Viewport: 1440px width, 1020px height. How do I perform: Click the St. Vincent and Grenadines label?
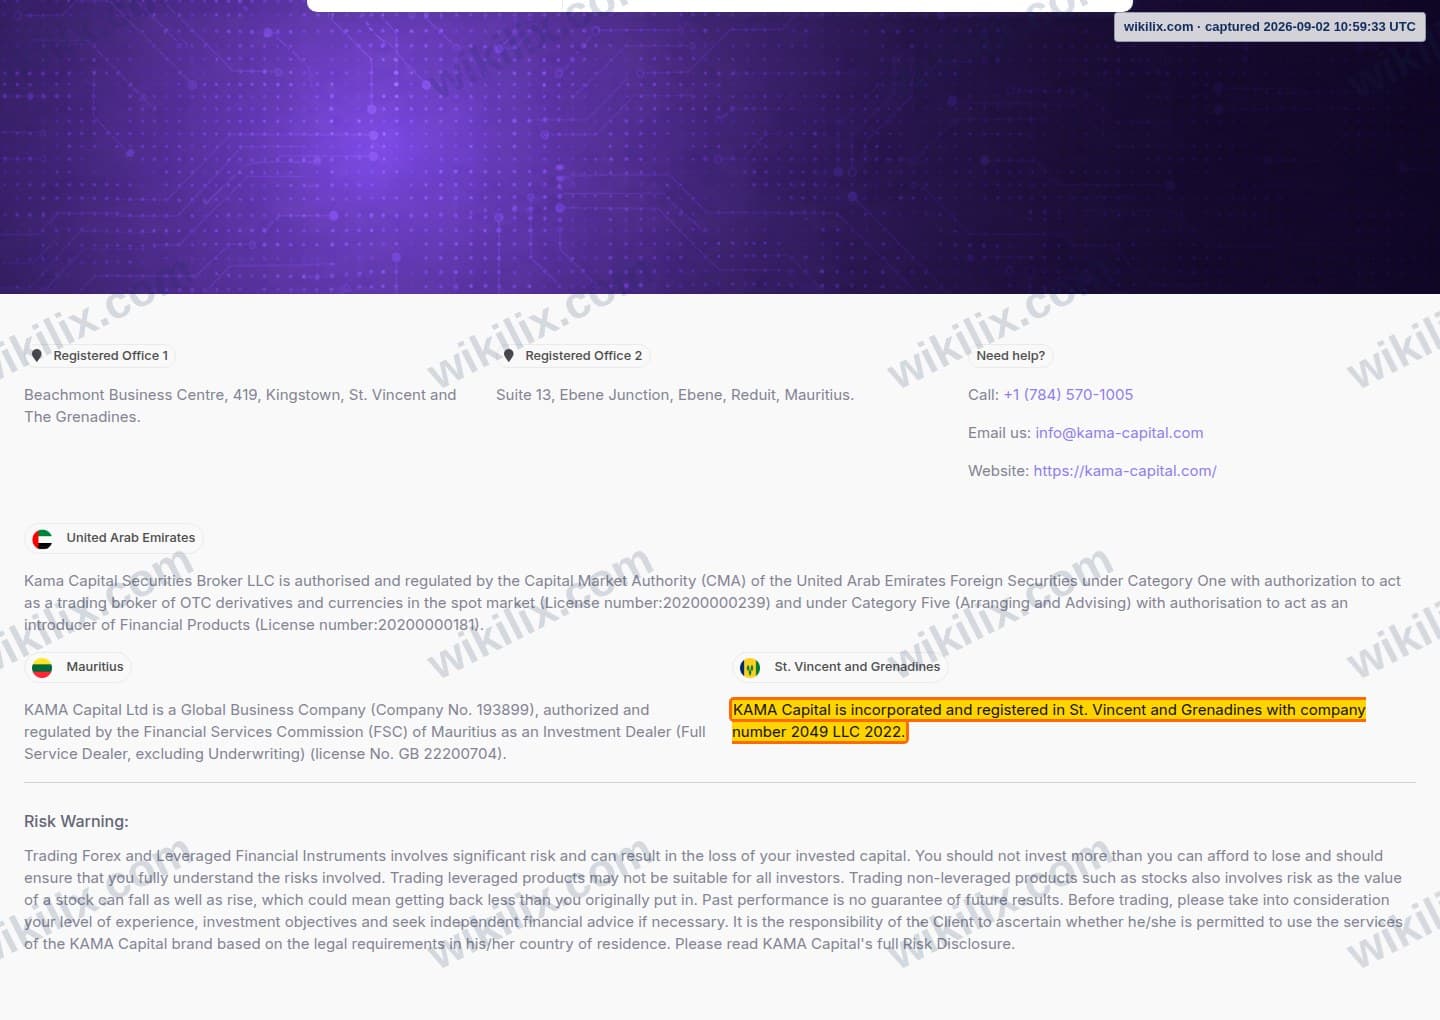pyautogui.click(x=857, y=667)
